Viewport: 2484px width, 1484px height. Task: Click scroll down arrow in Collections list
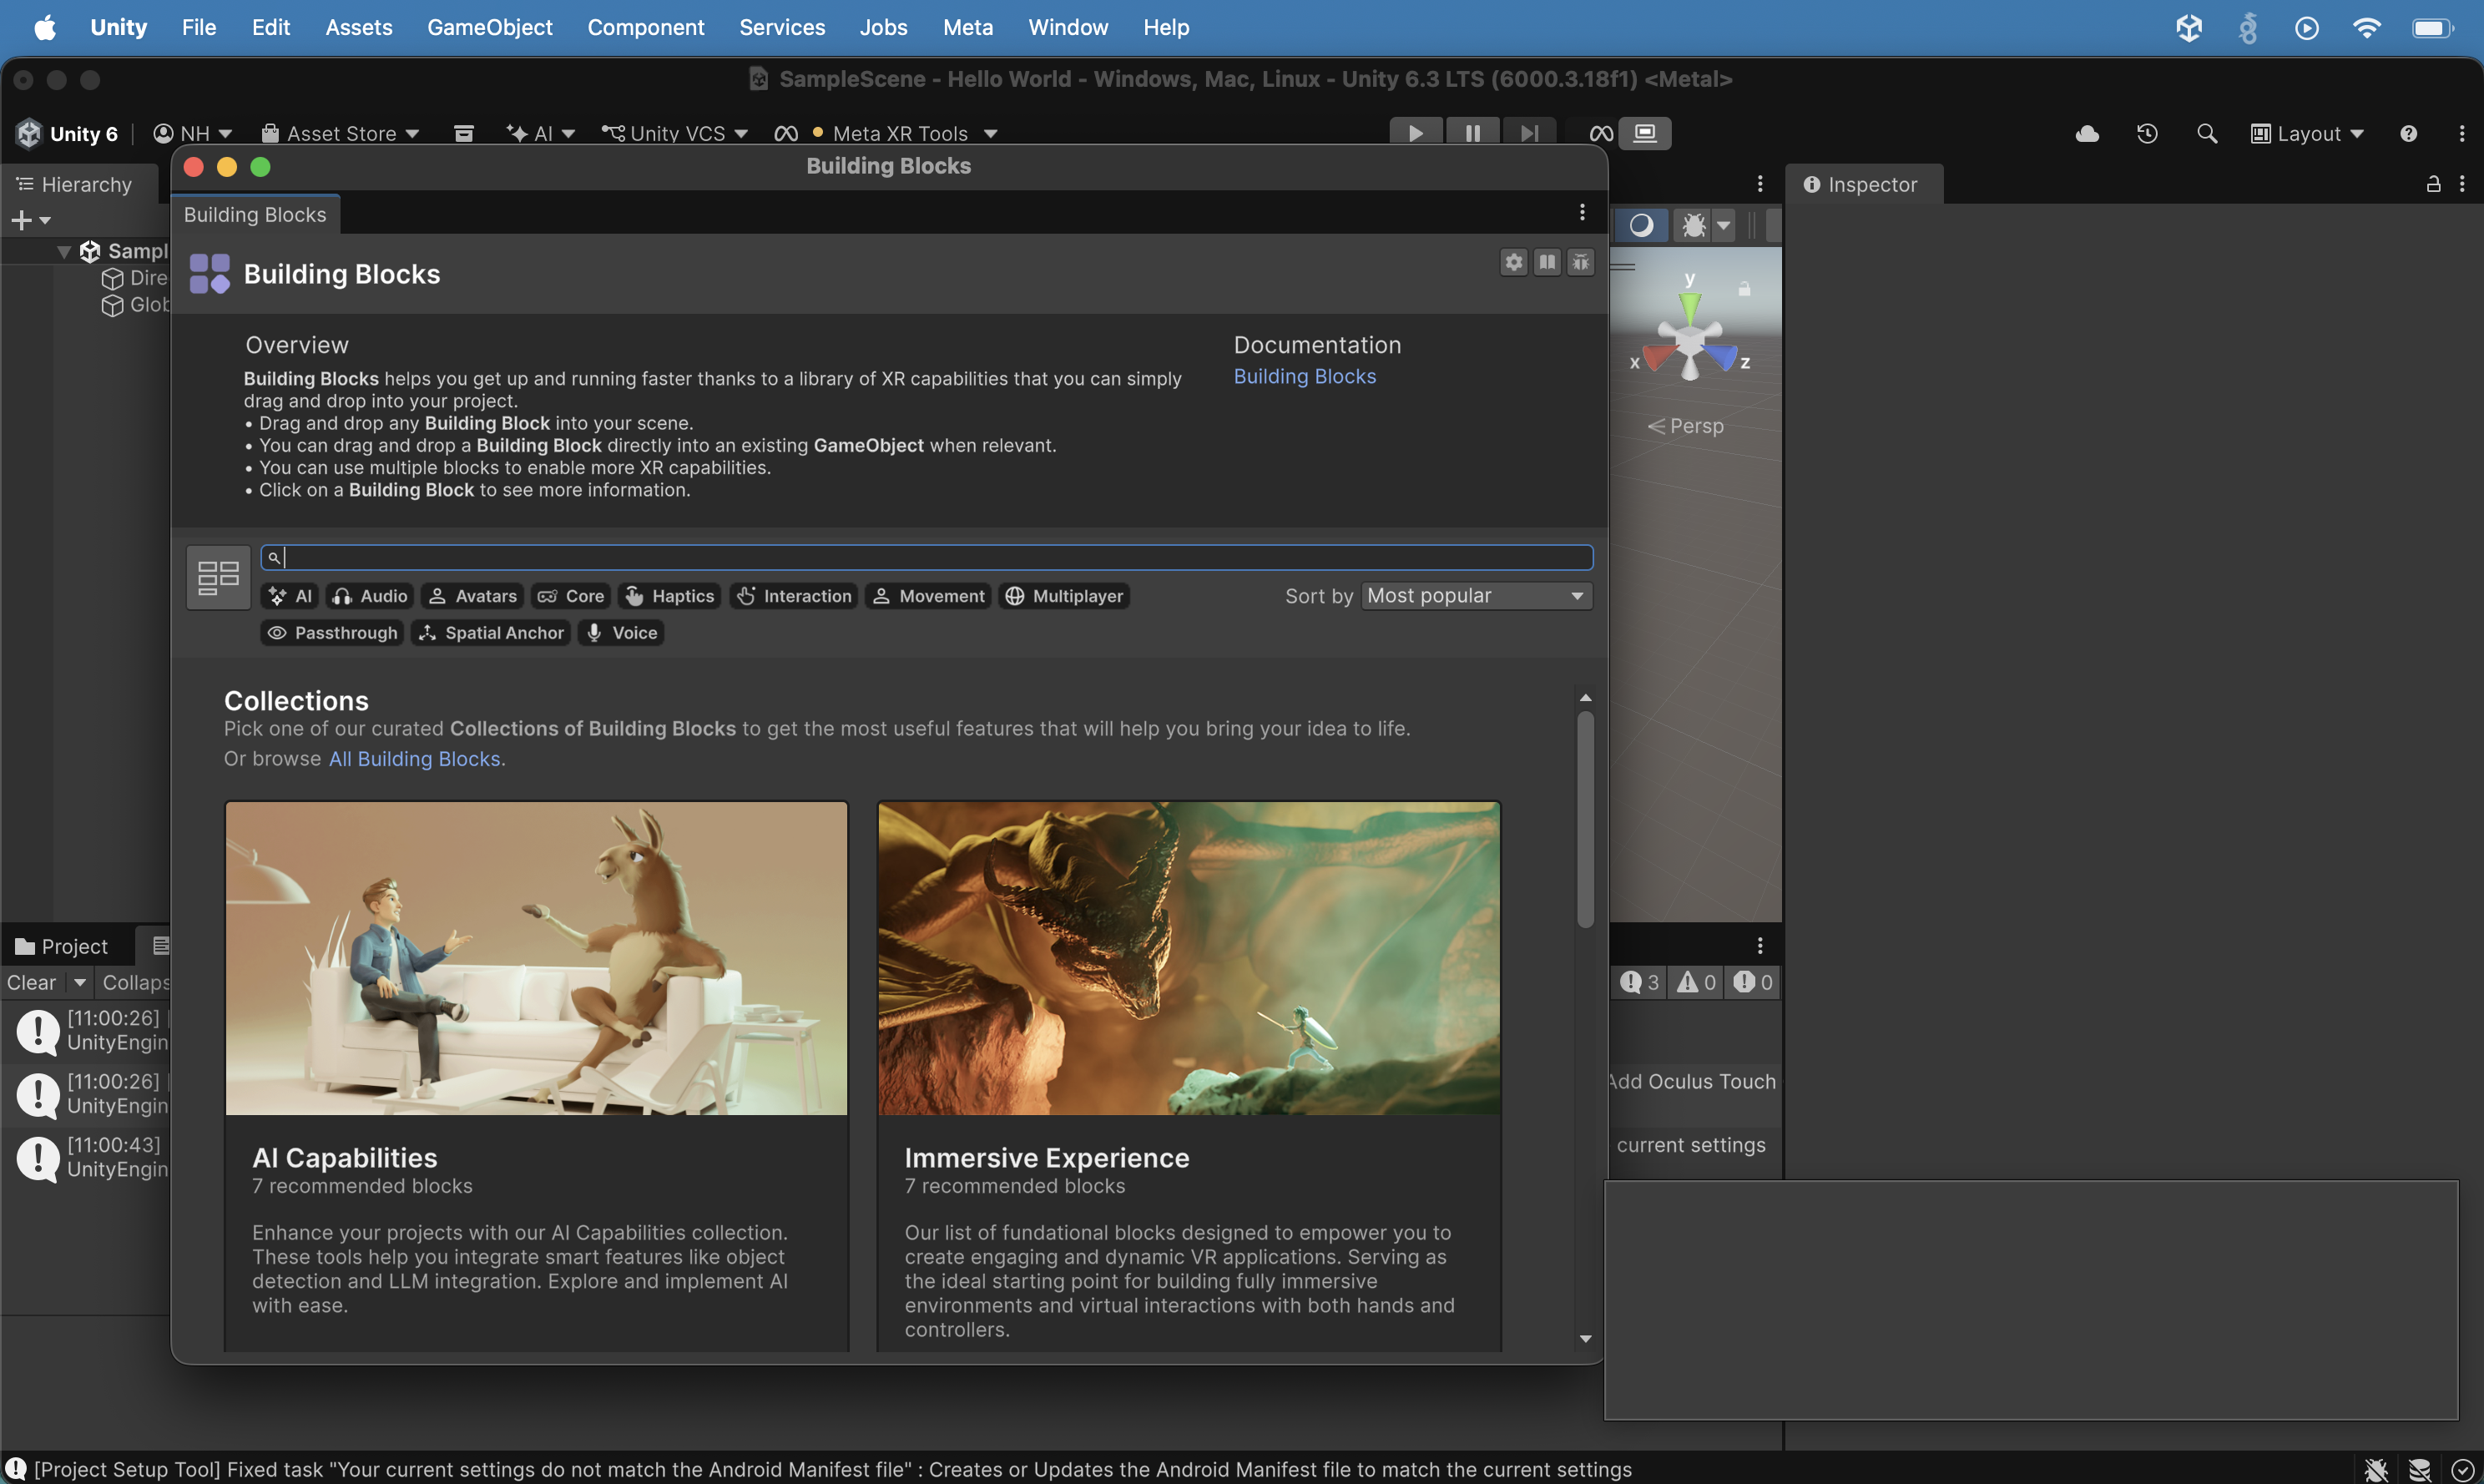coord(1585,1339)
